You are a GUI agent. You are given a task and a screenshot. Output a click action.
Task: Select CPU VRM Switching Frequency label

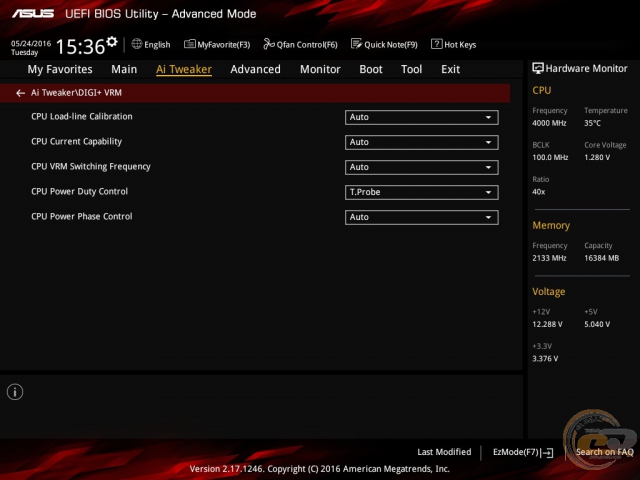point(91,167)
